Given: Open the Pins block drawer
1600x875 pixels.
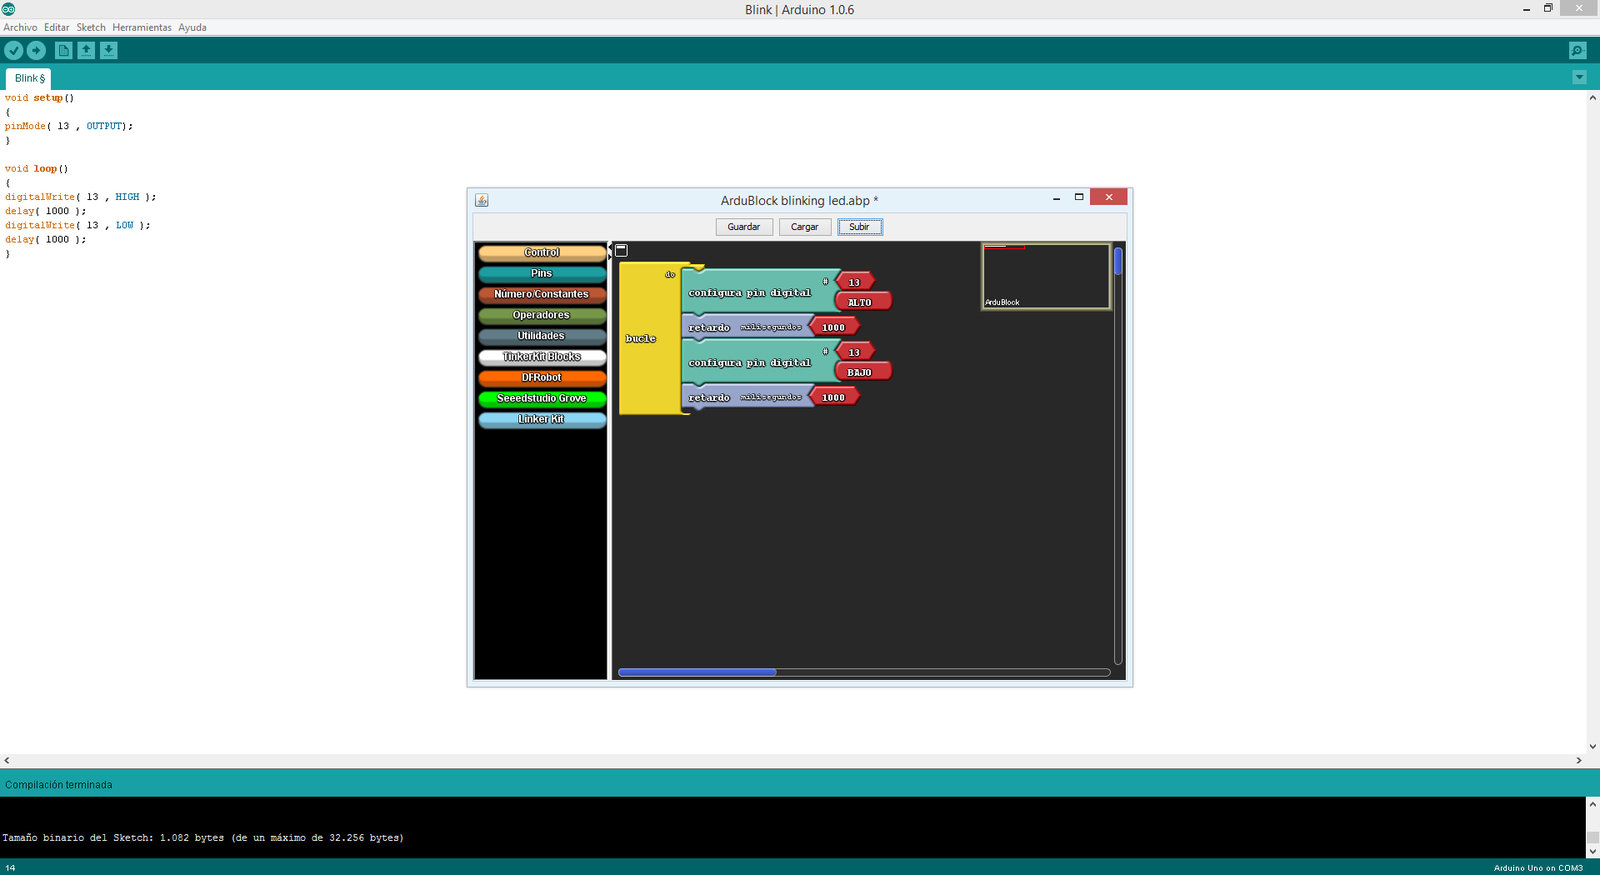Looking at the screenshot, I should pos(542,274).
